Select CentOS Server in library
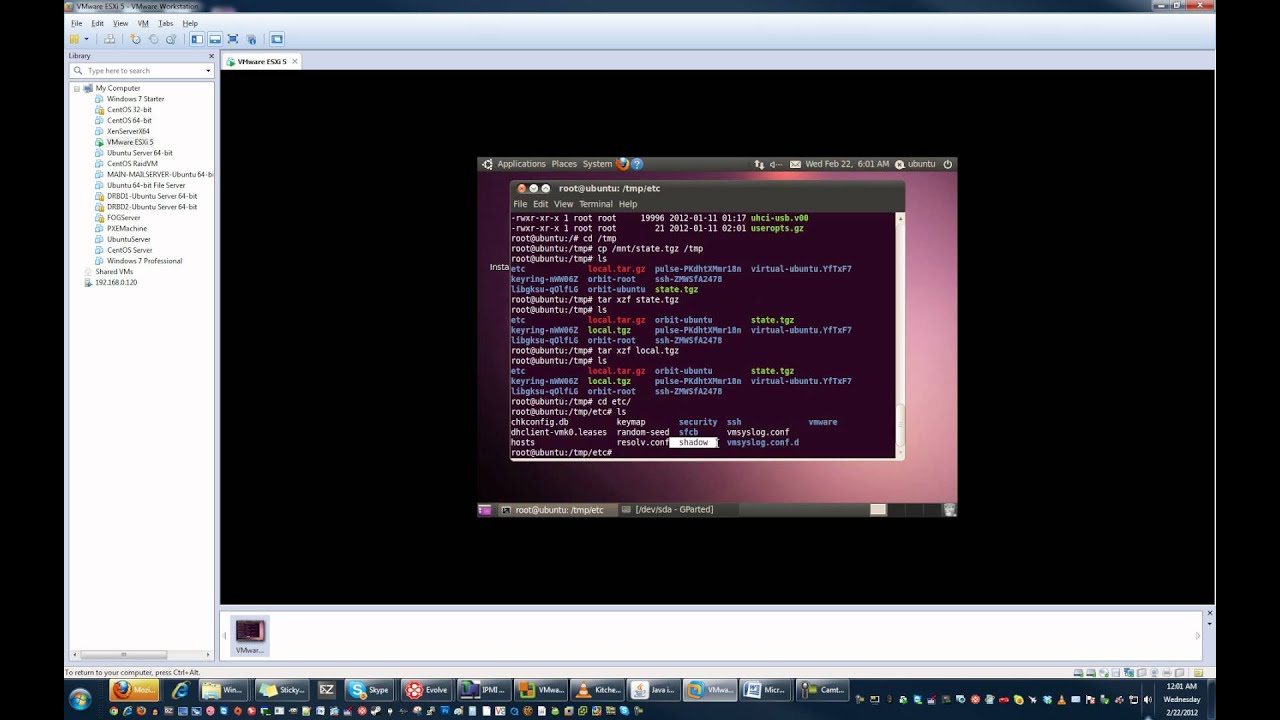Image resolution: width=1280 pixels, height=720 pixels. click(129, 250)
